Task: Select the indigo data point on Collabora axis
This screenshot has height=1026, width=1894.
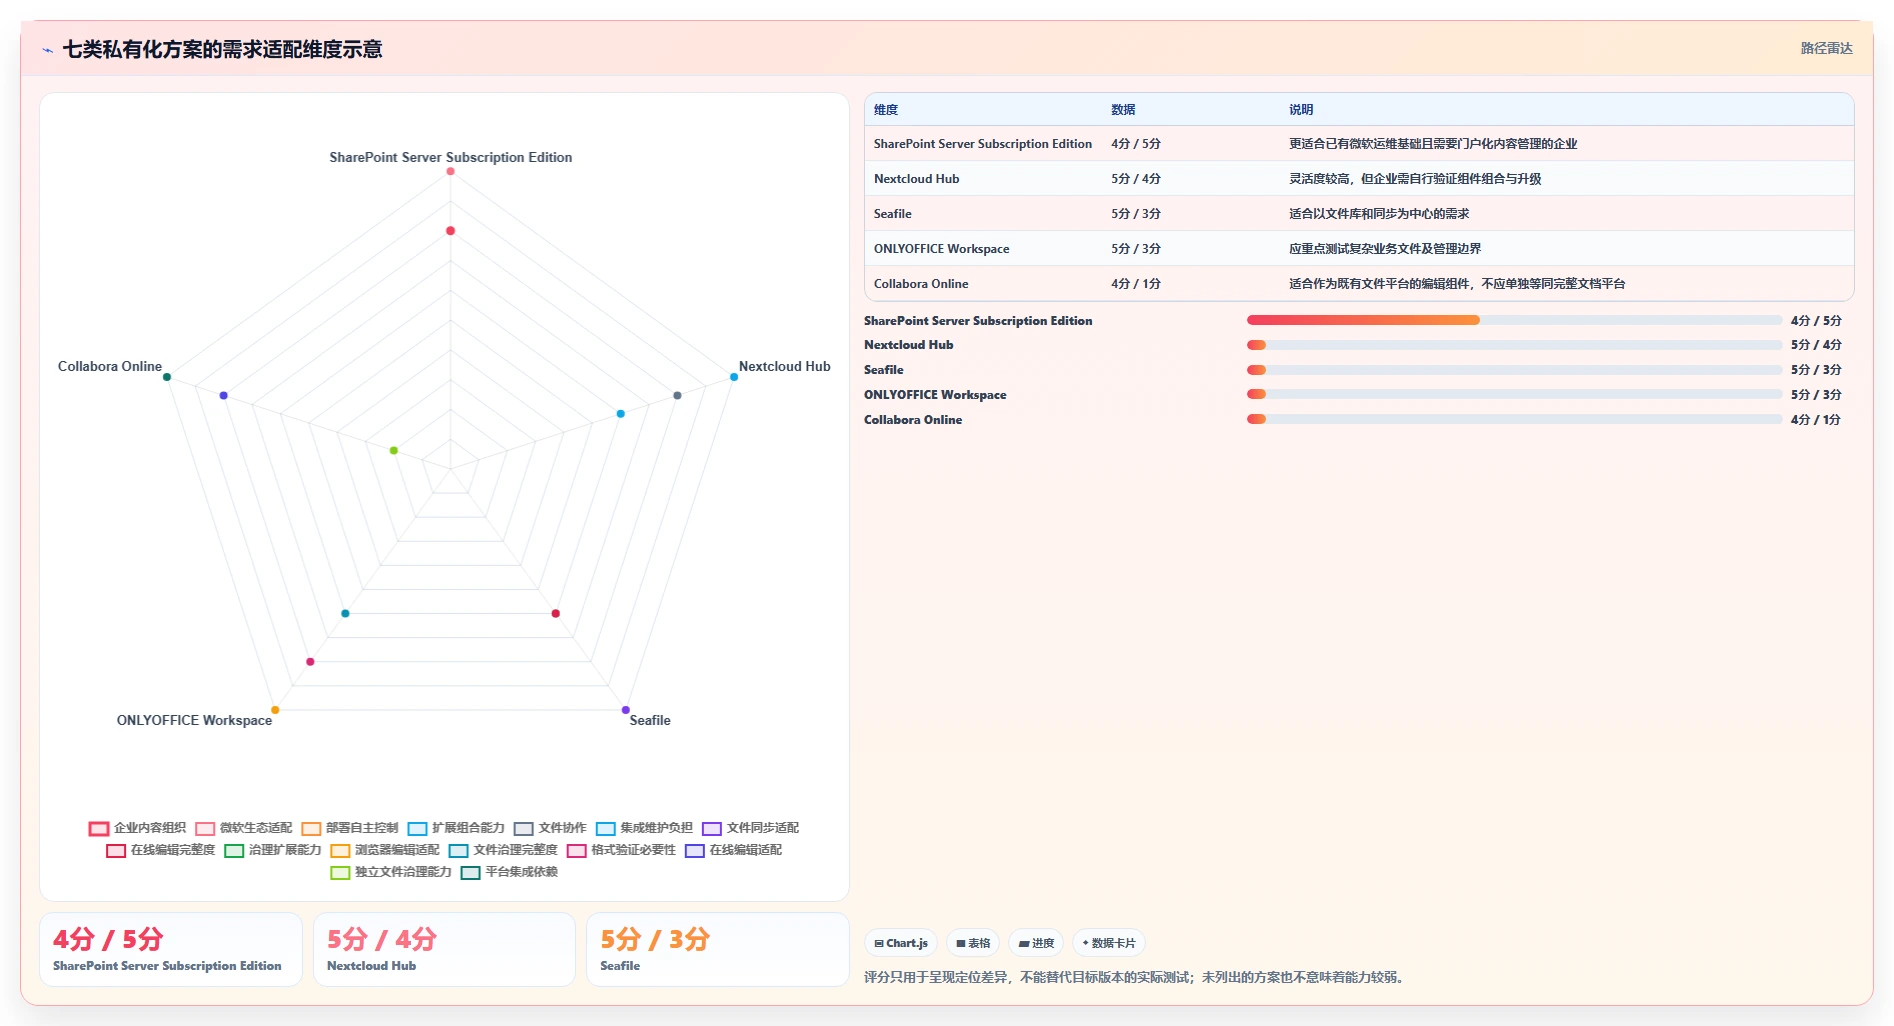Action: [224, 395]
